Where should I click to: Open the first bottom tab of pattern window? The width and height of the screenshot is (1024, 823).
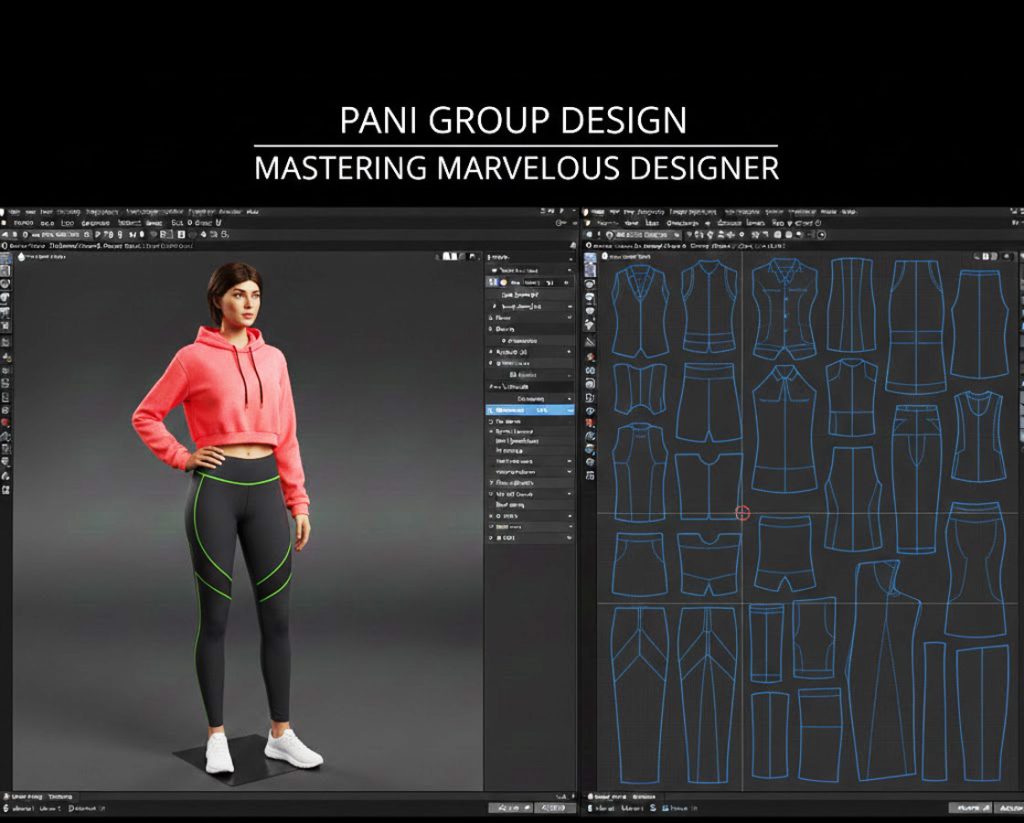coord(607,797)
